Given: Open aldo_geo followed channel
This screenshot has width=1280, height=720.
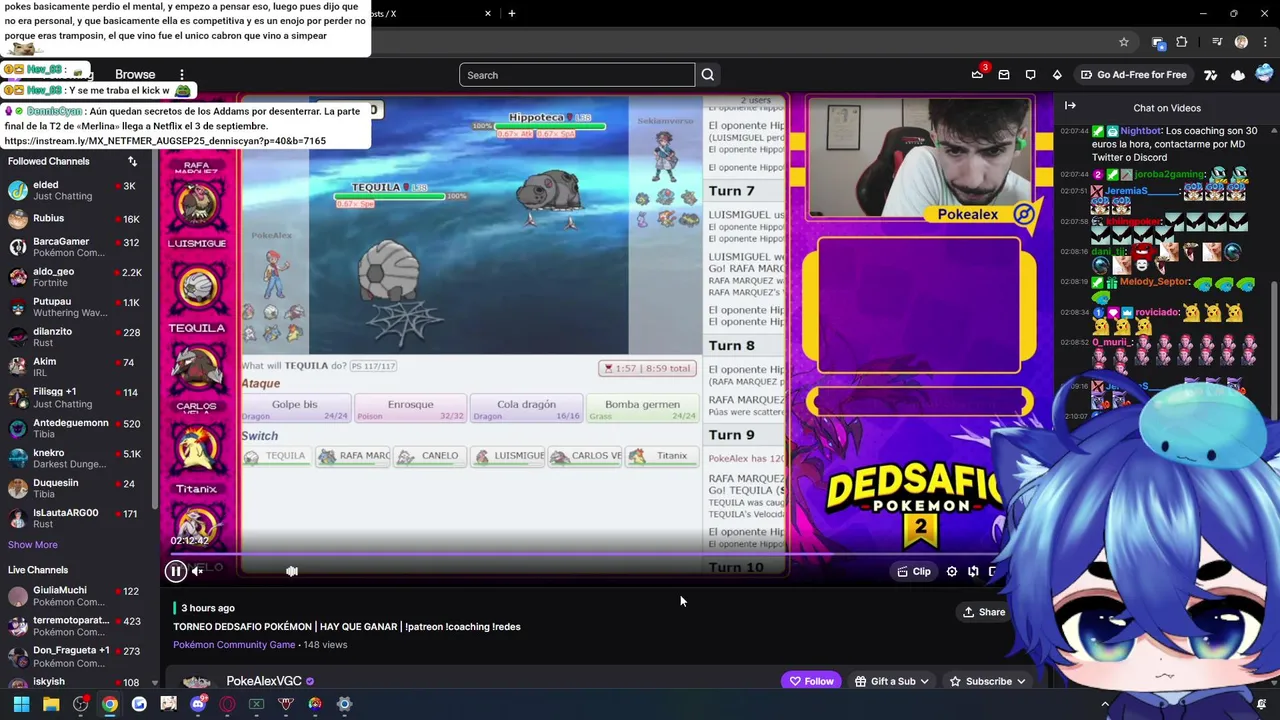Looking at the screenshot, I should [x=77, y=277].
